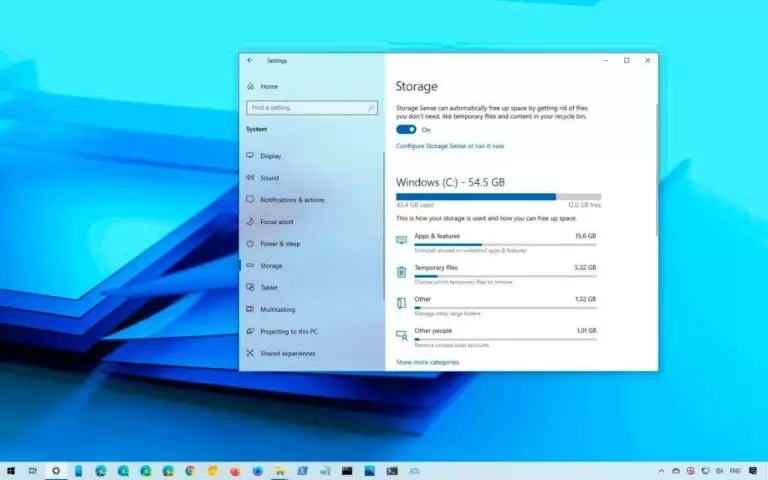Click the Sound speaker icon
Viewport: 768px width, 480px height.
tap(250, 178)
